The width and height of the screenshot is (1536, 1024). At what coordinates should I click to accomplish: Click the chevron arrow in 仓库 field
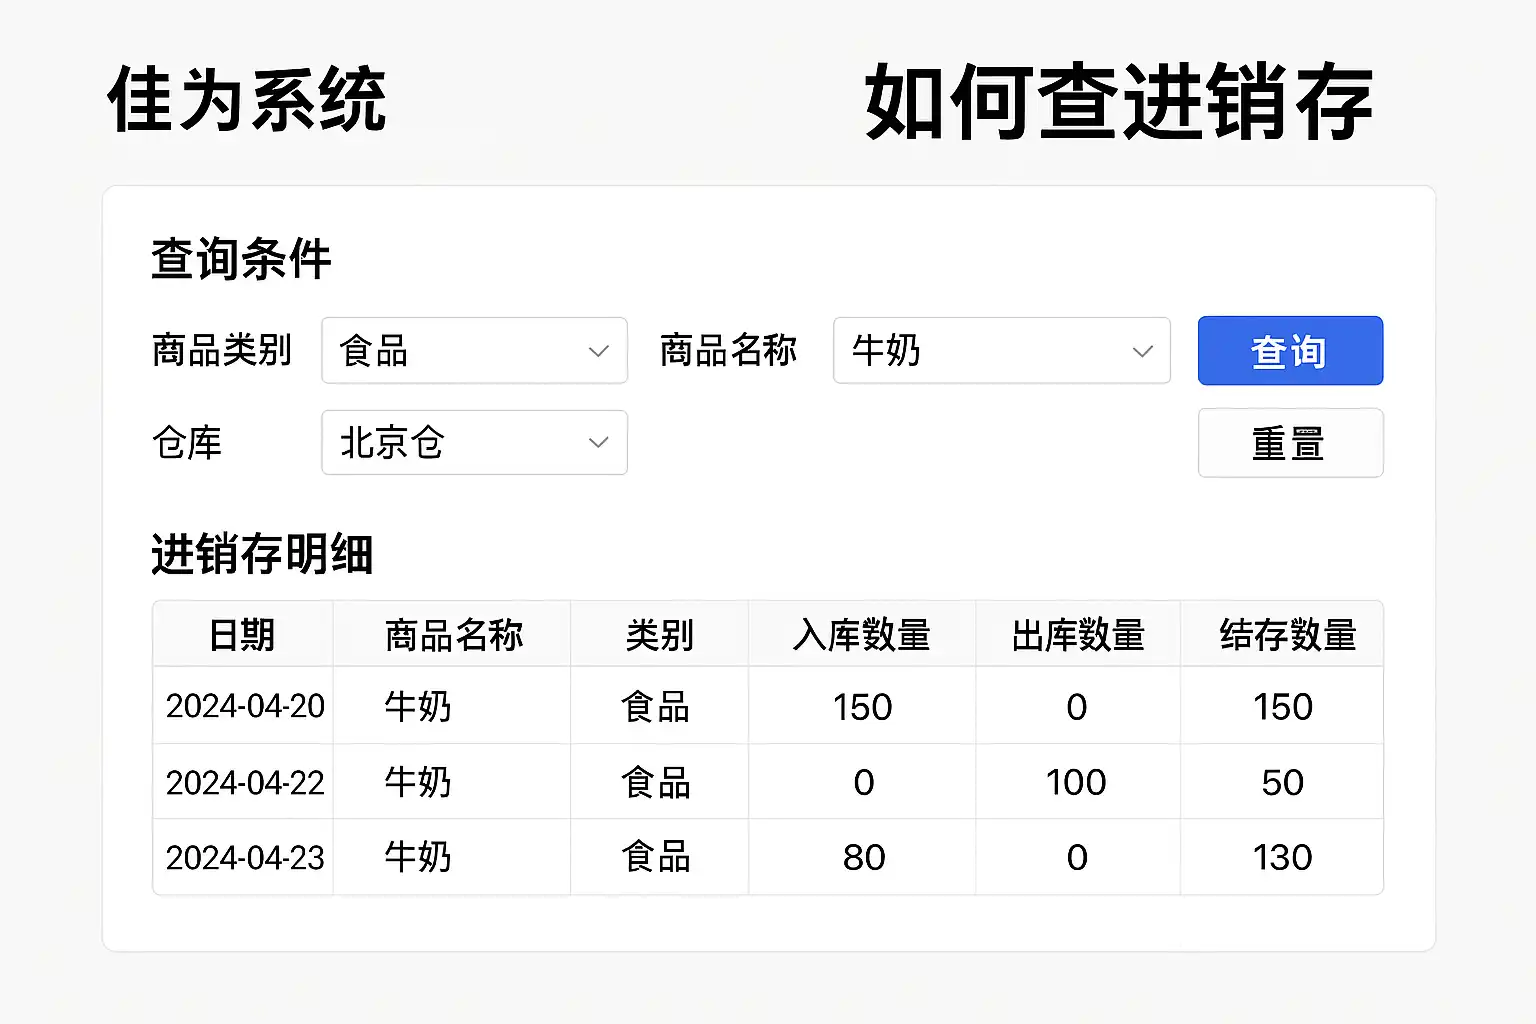coord(598,443)
